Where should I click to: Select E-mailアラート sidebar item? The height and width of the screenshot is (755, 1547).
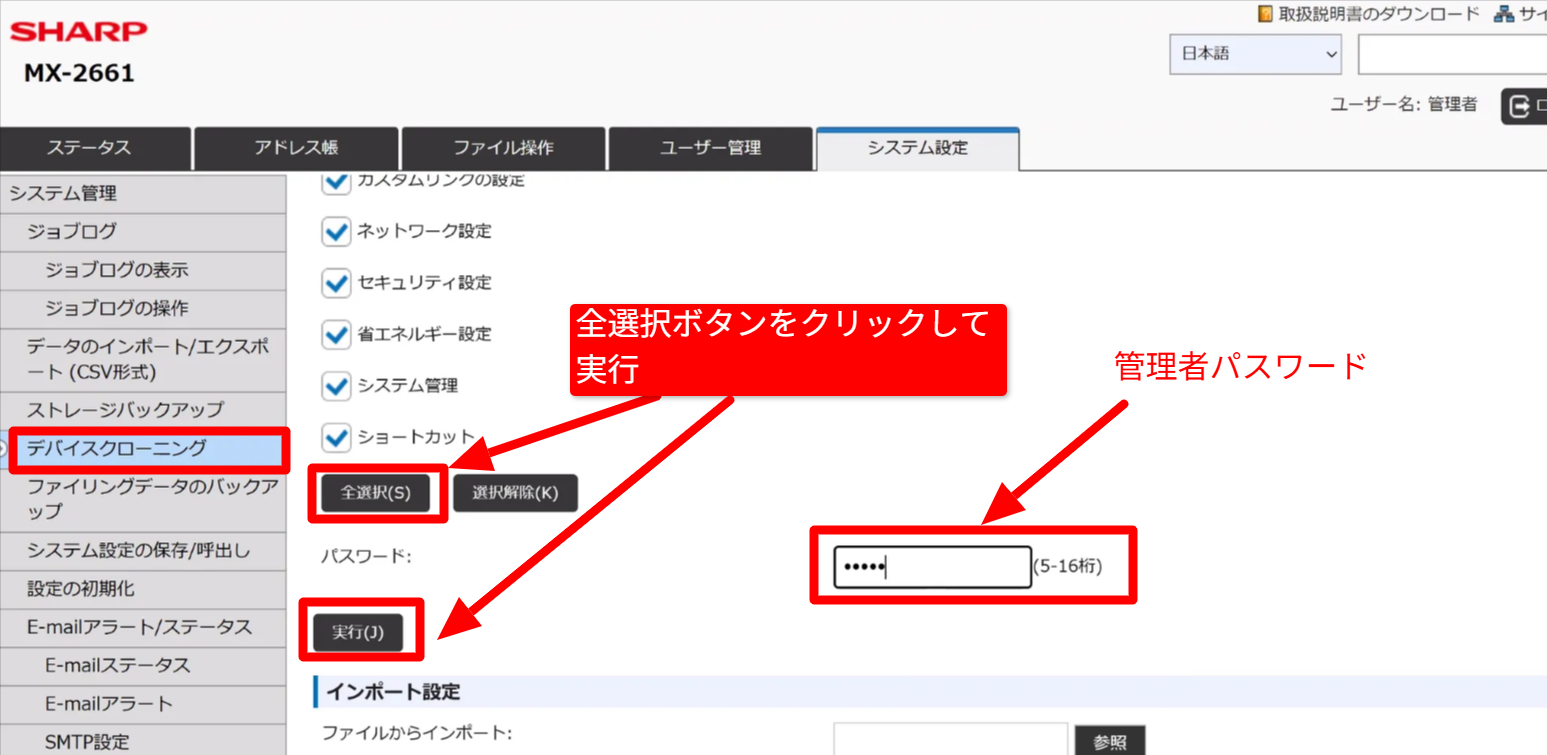click(143, 704)
